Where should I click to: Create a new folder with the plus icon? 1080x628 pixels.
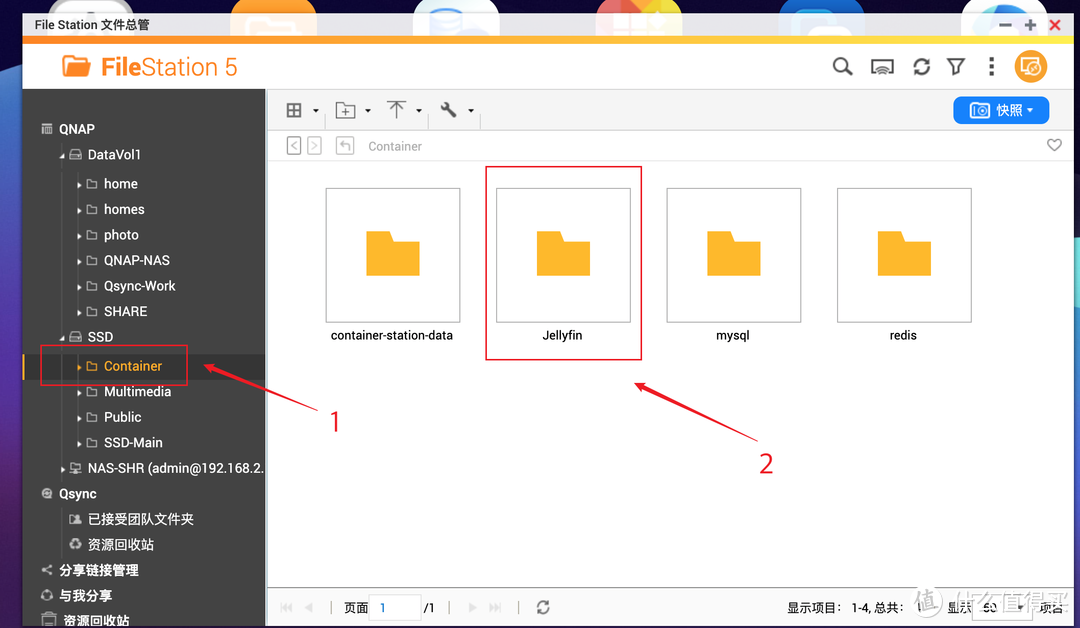point(345,110)
